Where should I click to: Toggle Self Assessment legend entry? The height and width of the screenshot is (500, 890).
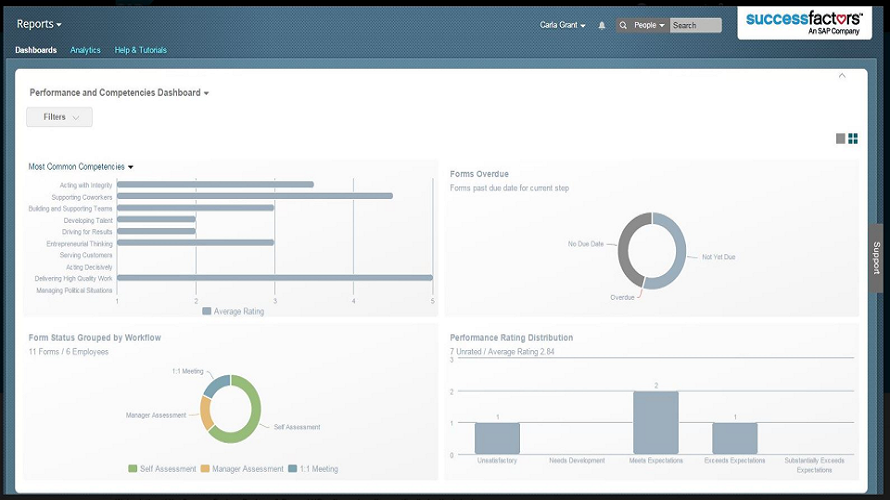point(160,468)
